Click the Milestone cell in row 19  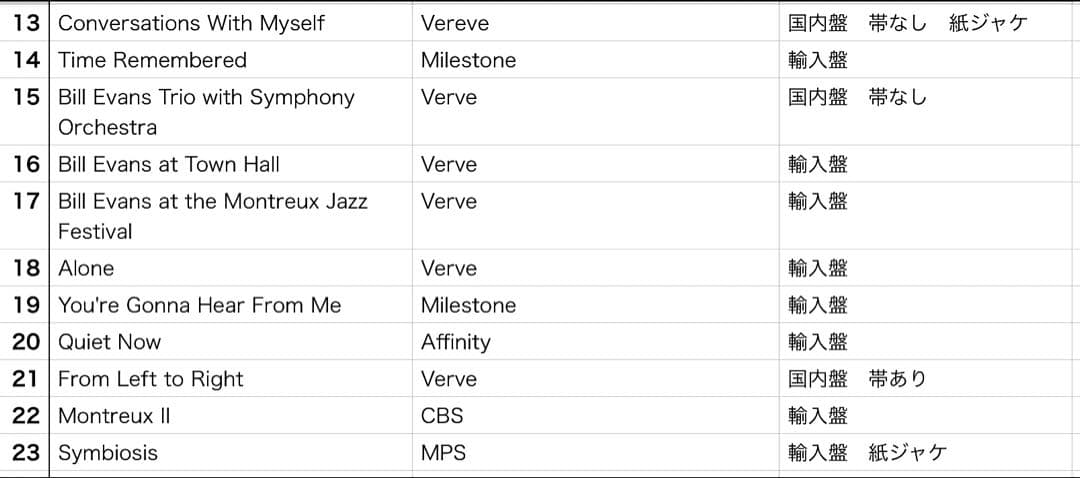click(468, 305)
